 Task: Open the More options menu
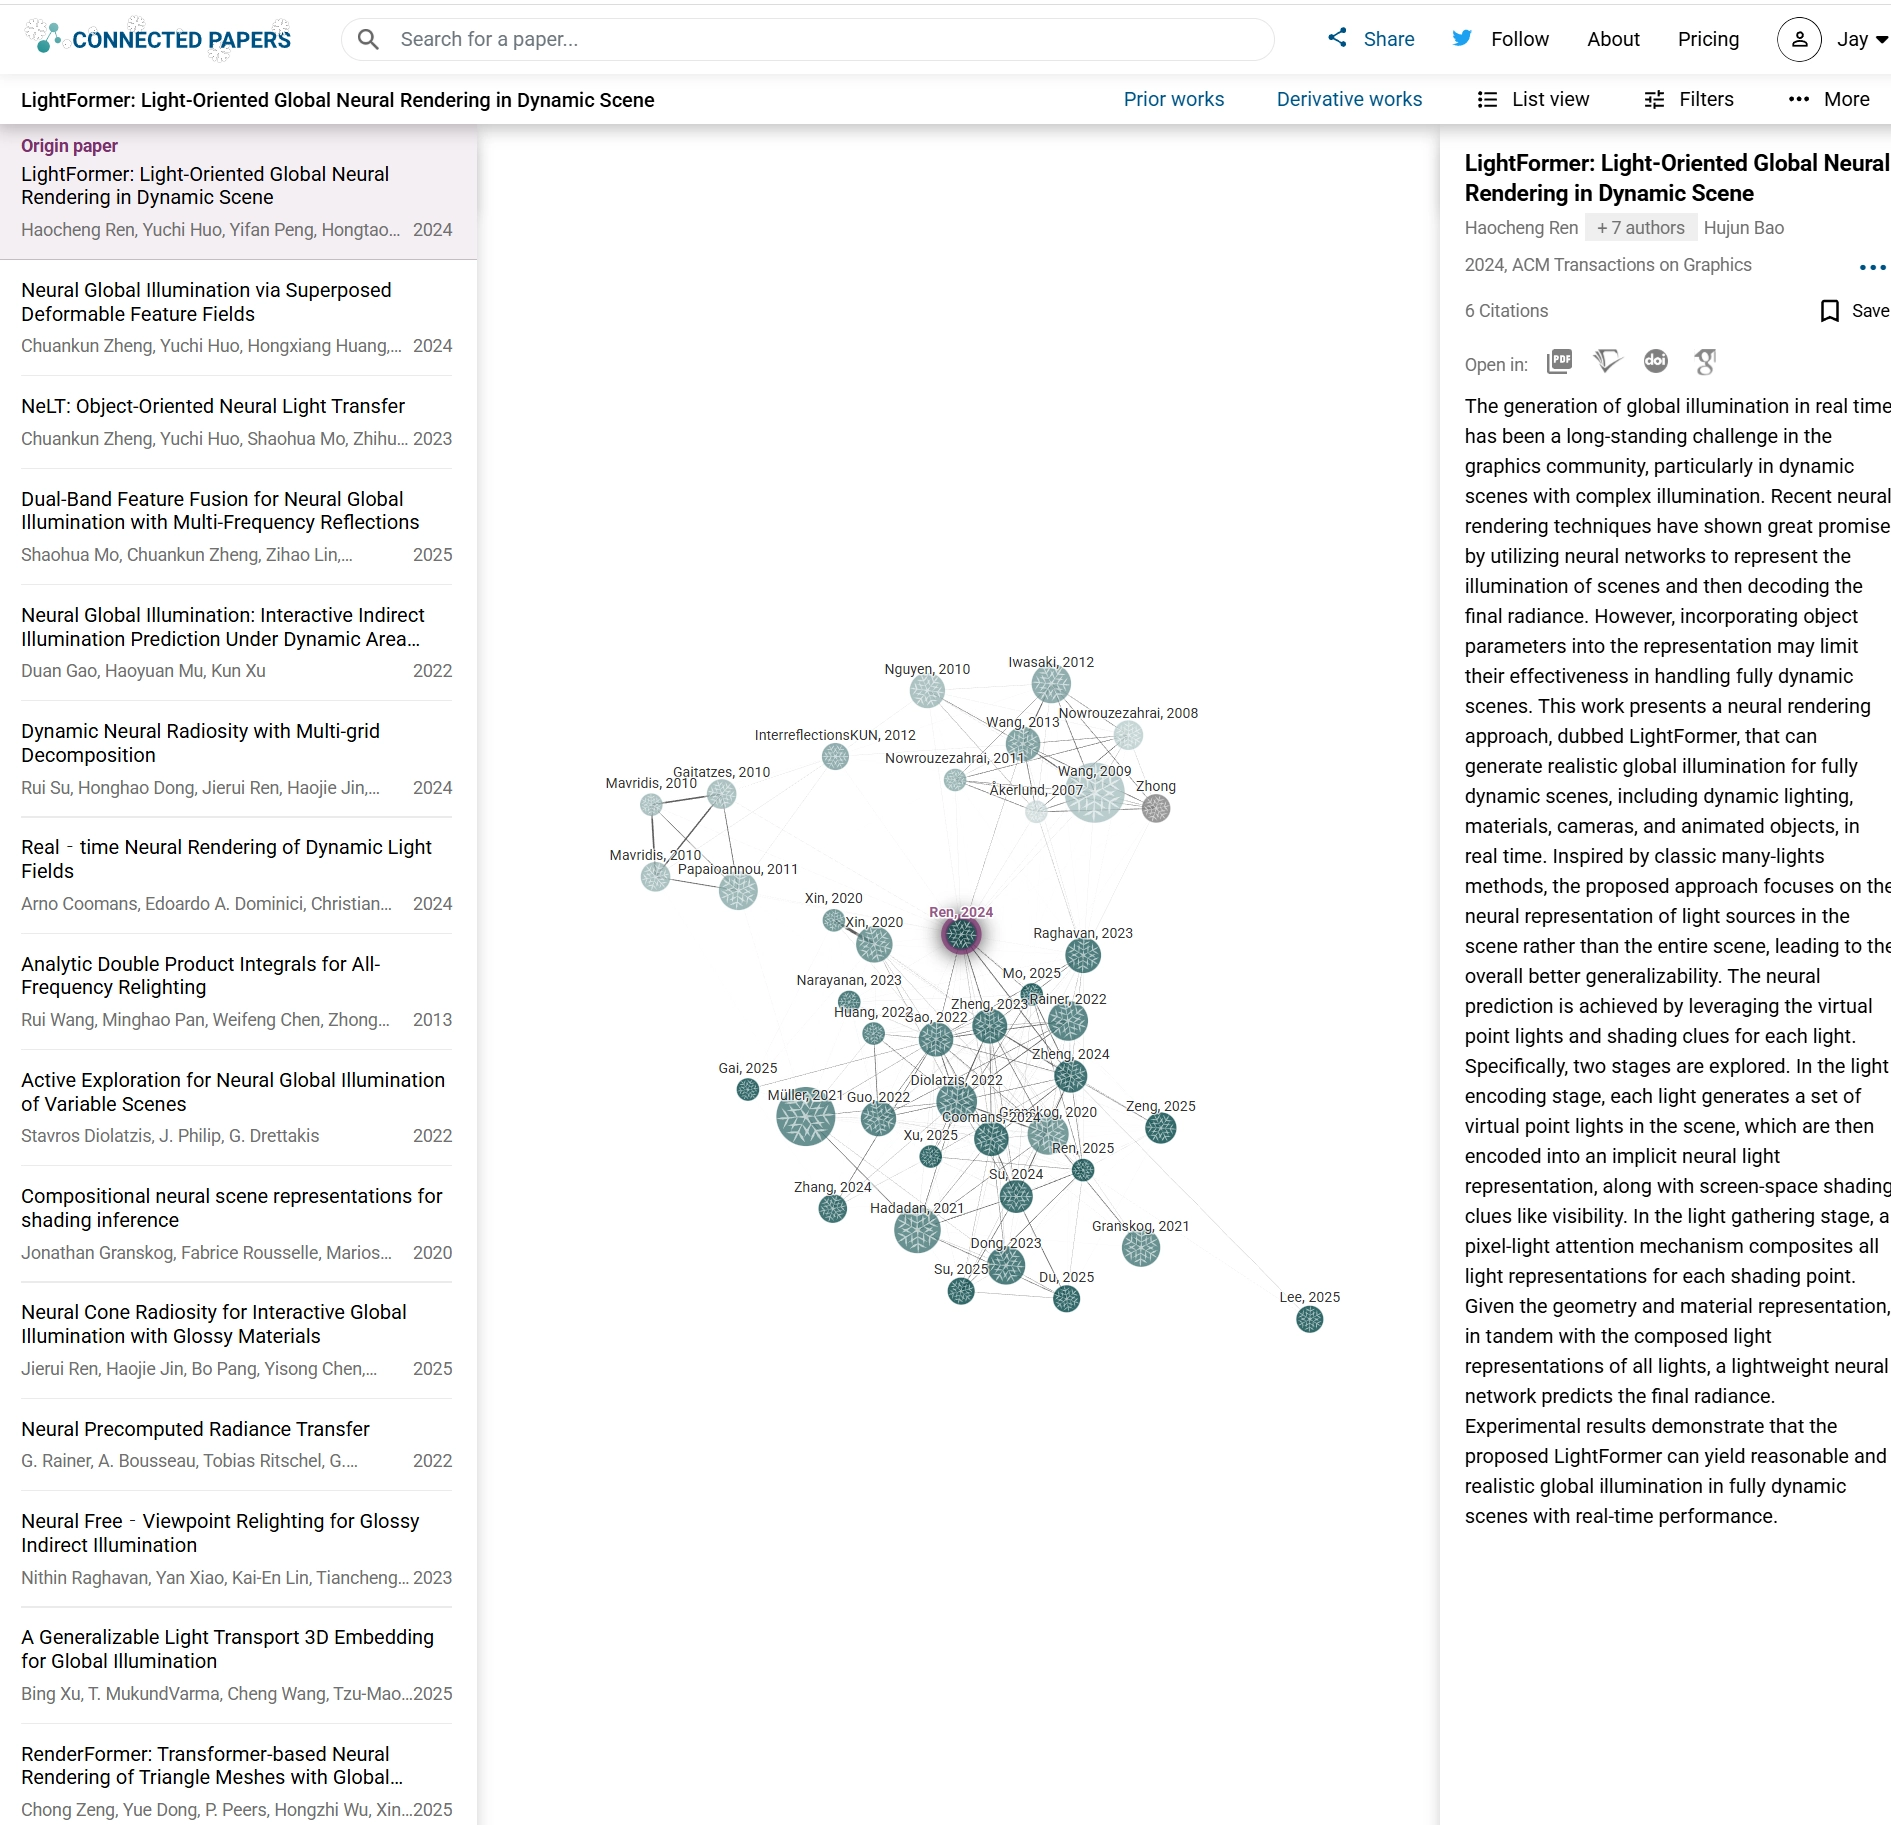pyautogui.click(x=1829, y=99)
